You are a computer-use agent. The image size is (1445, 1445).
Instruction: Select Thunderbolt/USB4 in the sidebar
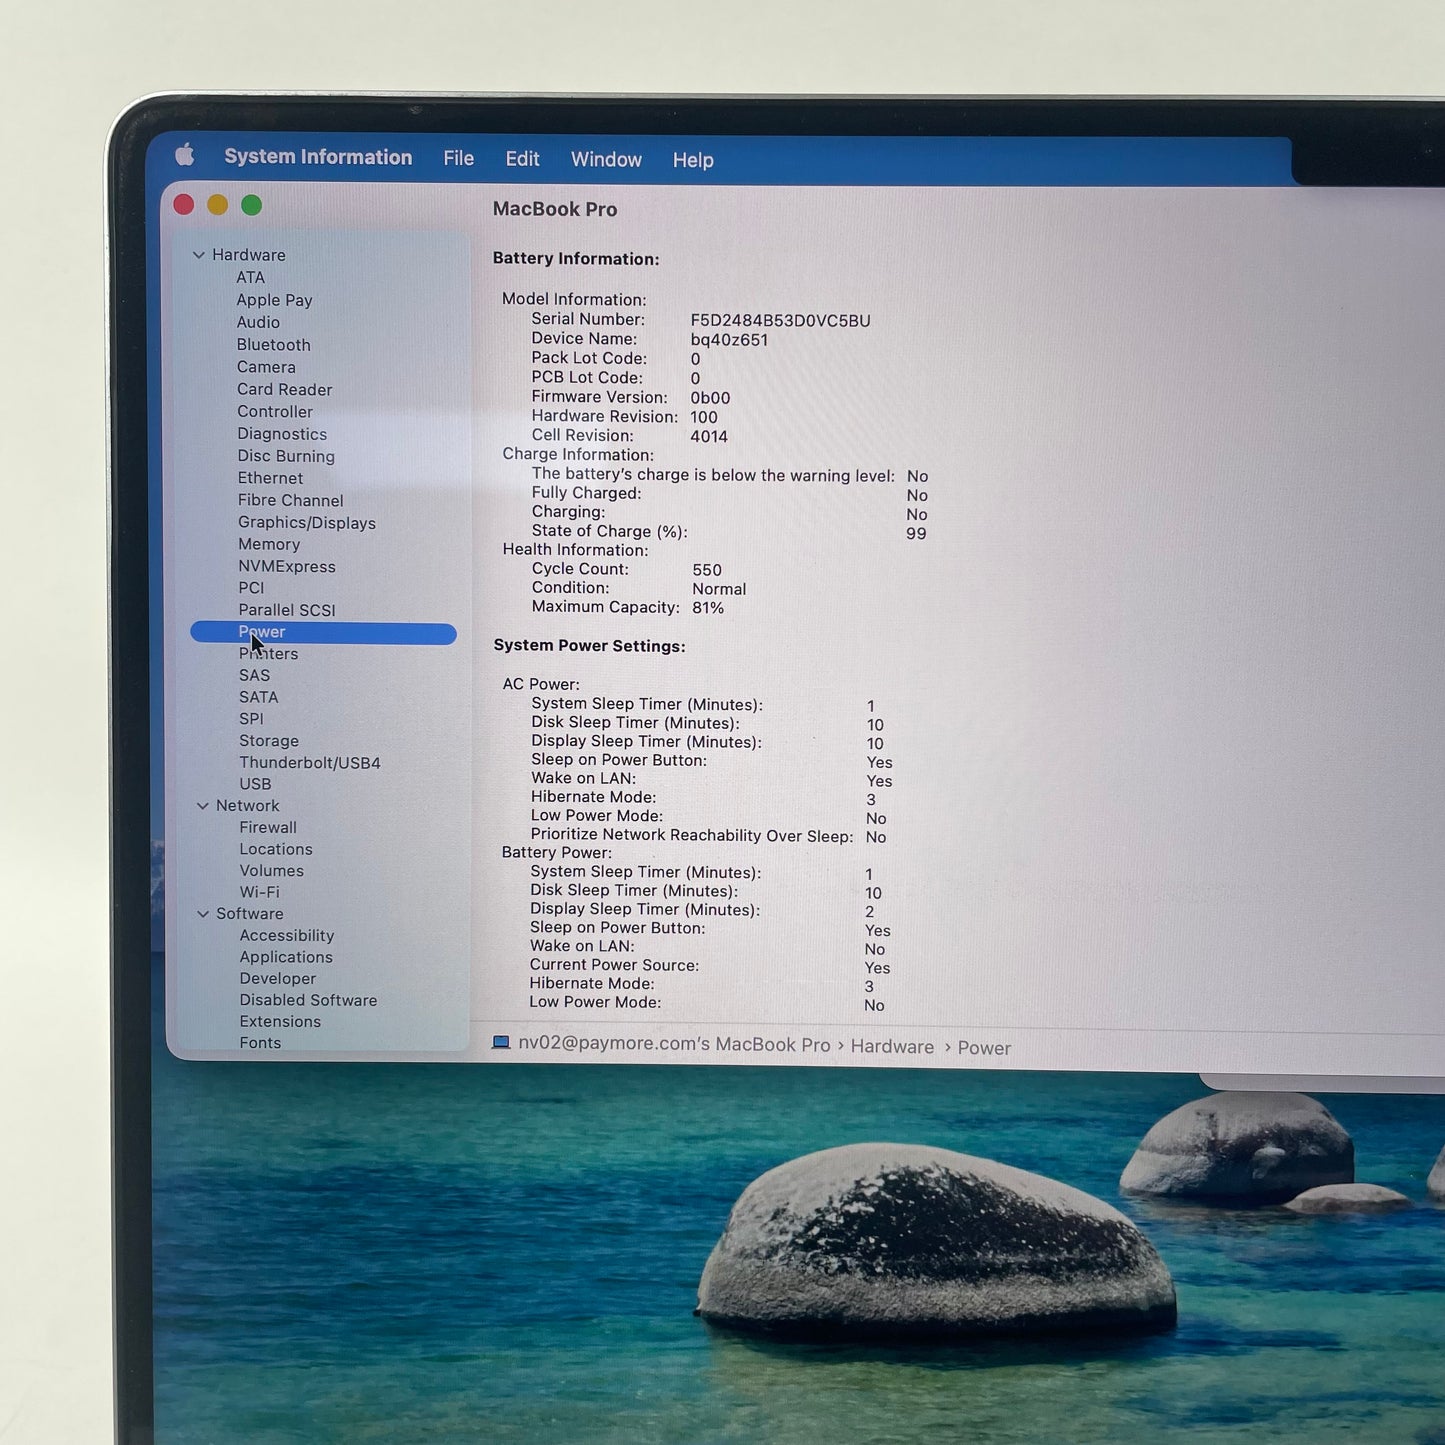click(x=310, y=763)
